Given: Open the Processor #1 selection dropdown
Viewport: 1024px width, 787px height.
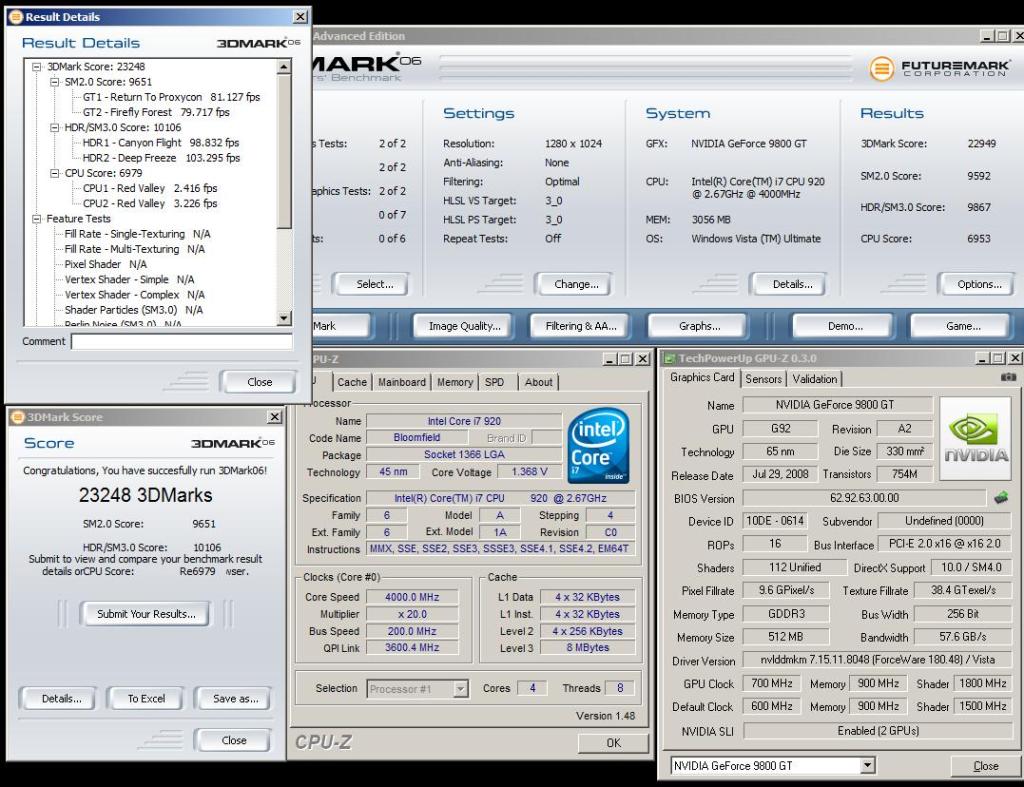Looking at the screenshot, I should pos(460,688).
